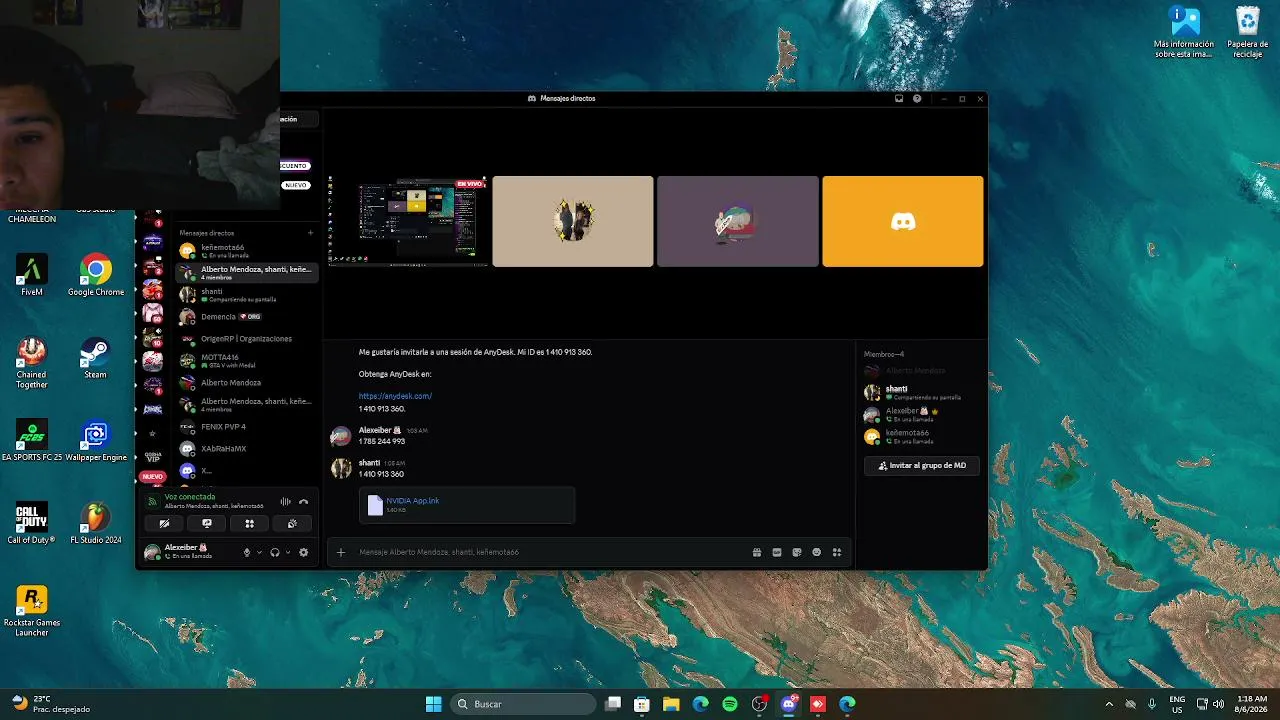Viewport: 1280px width, 720px height.
Task: Click Alexeiber's avatar in chat
Action: click(341, 435)
